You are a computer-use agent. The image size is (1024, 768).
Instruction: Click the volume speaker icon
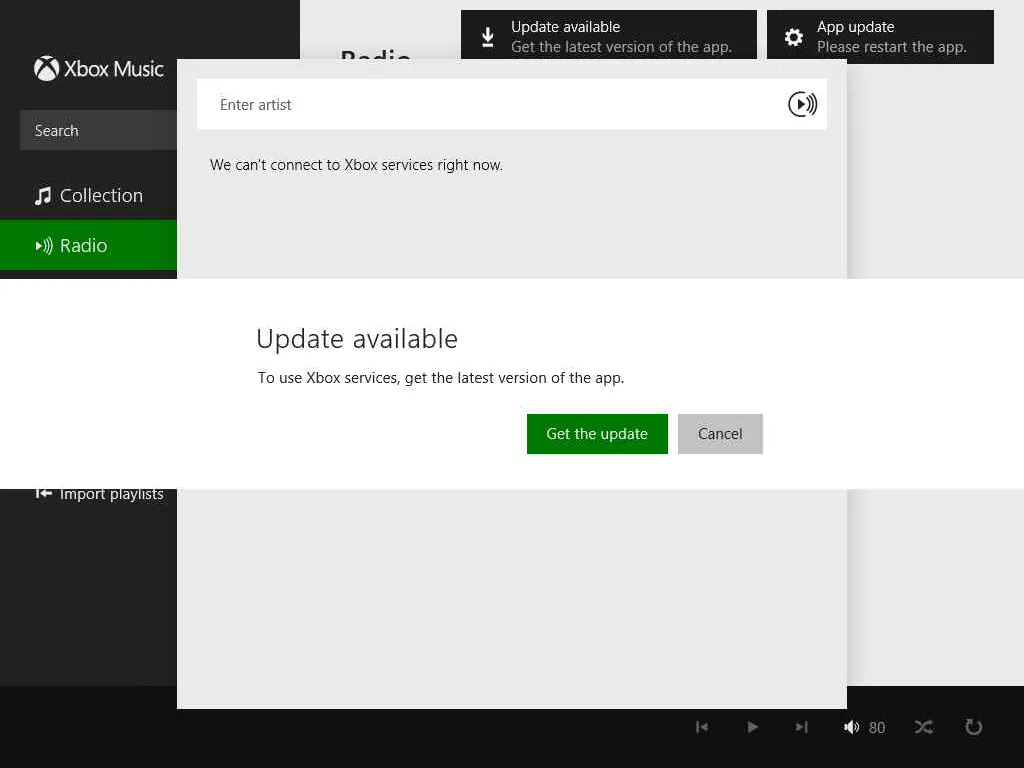(x=851, y=727)
